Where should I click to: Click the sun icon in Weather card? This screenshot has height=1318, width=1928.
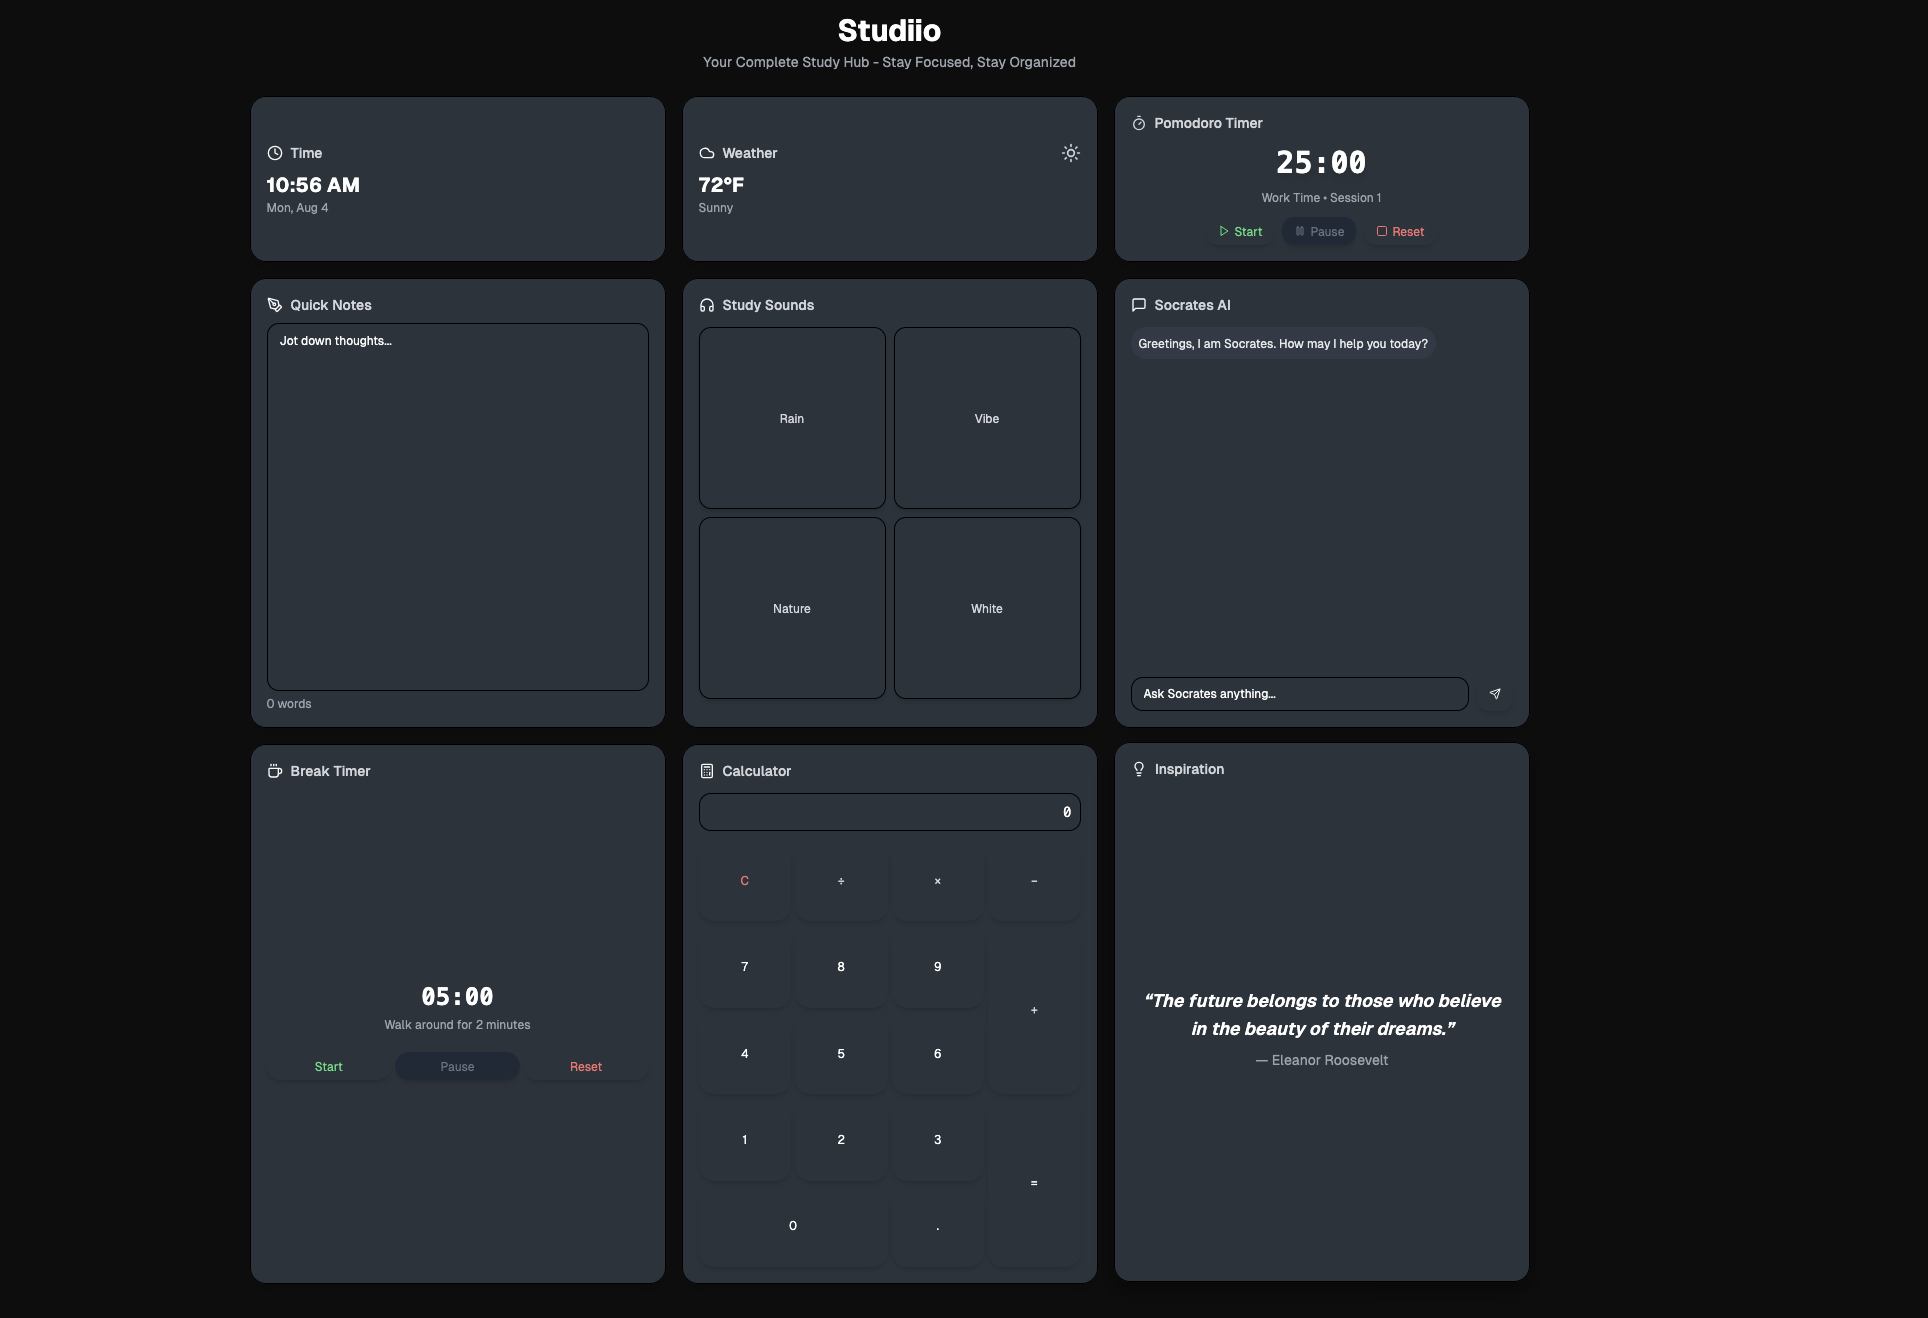click(x=1070, y=153)
